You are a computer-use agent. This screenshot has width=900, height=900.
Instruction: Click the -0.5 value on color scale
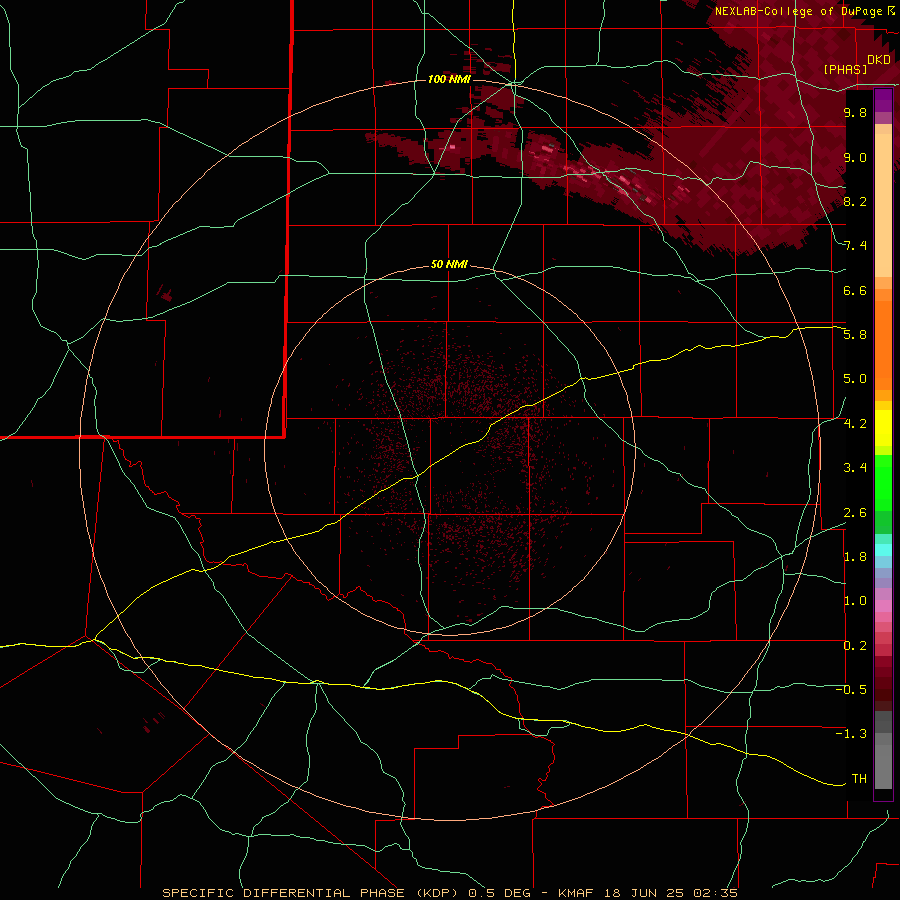tap(851, 690)
